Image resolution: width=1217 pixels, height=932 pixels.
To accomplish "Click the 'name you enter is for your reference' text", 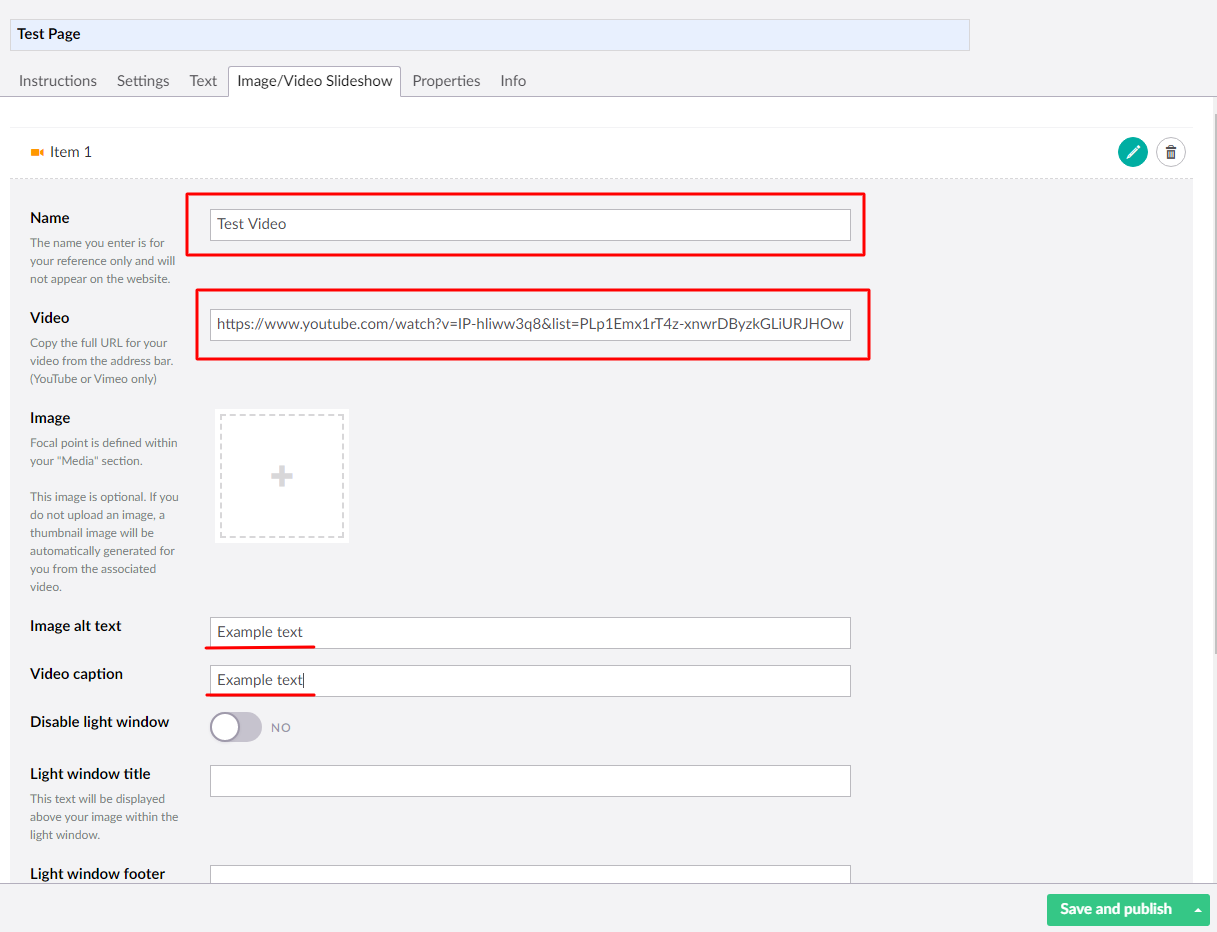I will 103,261.
